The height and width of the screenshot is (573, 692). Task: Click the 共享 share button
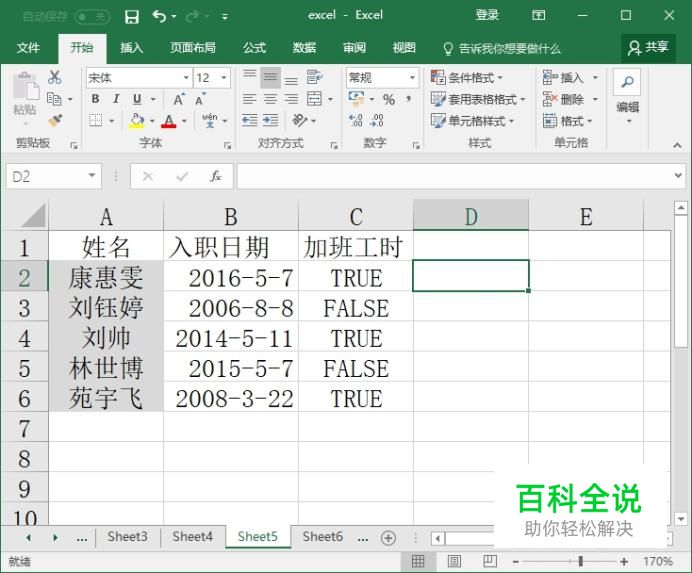click(648, 48)
